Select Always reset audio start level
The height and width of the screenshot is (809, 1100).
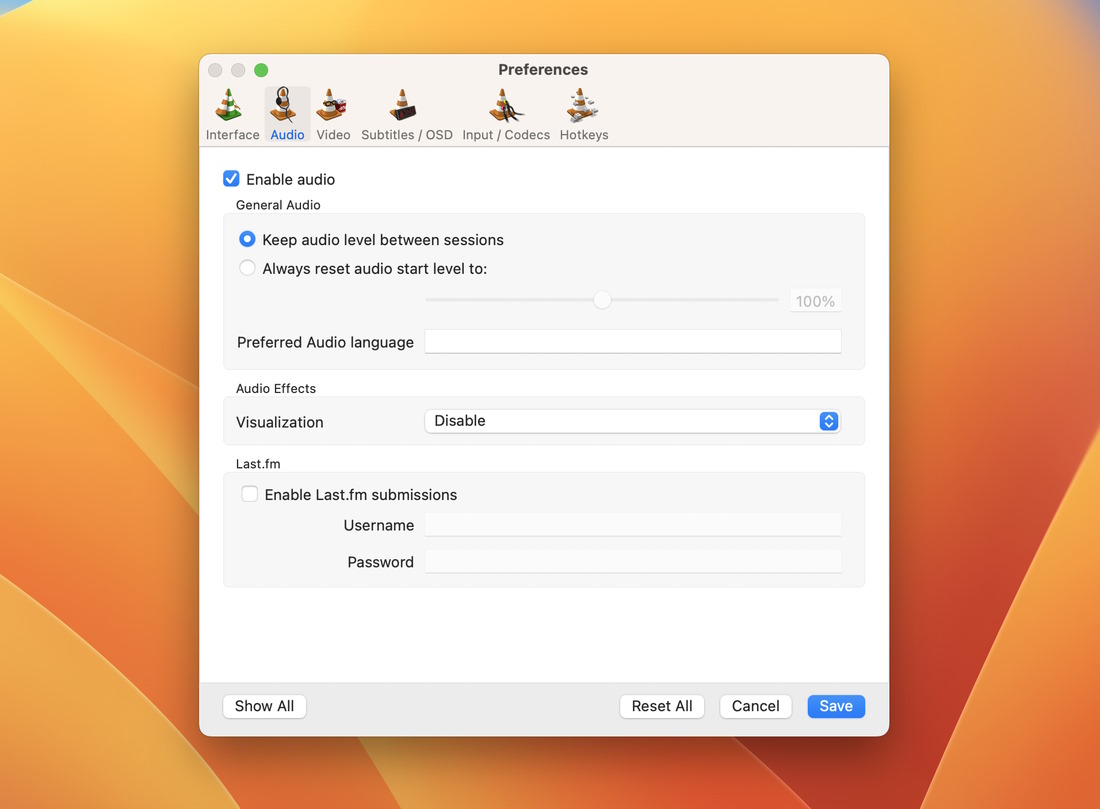(247, 268)
